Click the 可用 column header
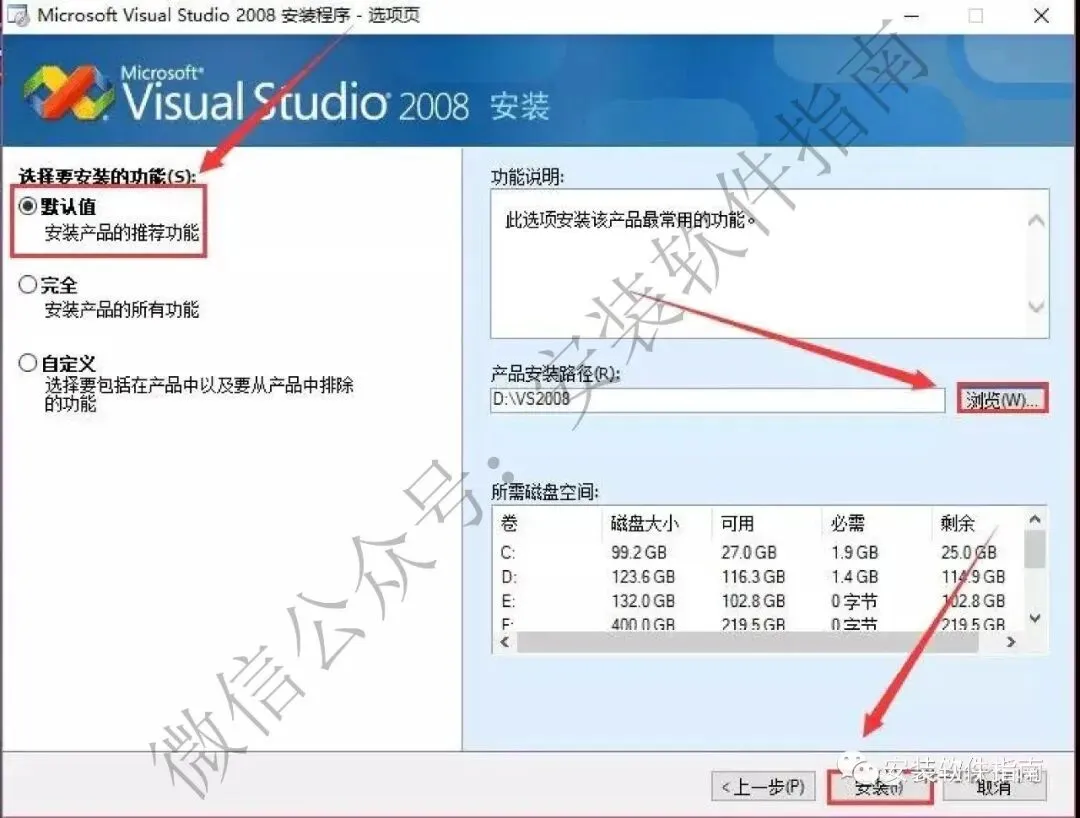 [737, 523]
